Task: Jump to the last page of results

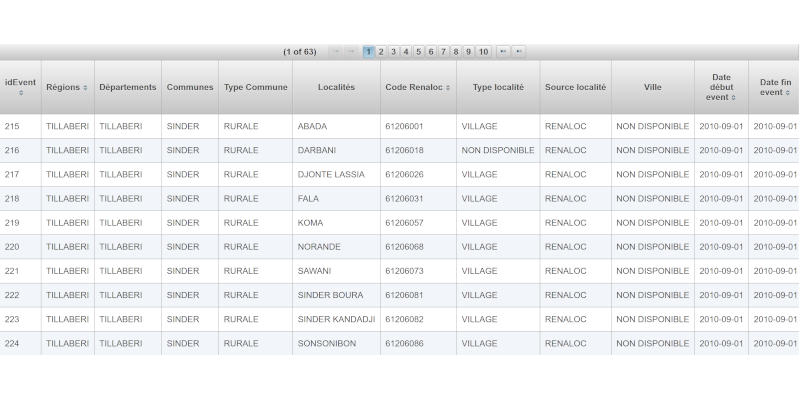Action: (519, 52)
